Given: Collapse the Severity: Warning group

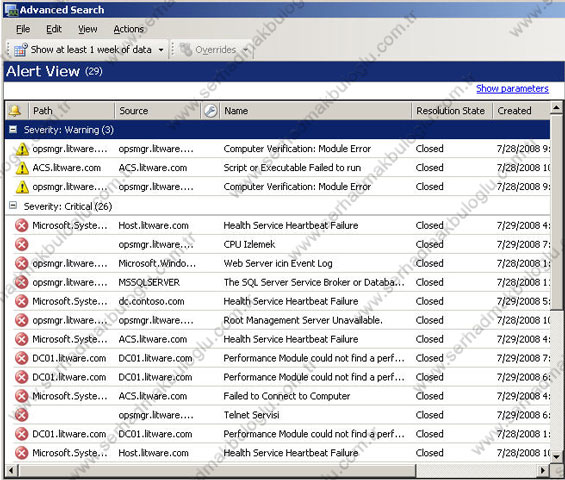Looking at the screenshot, I should [x=13, y=129].
